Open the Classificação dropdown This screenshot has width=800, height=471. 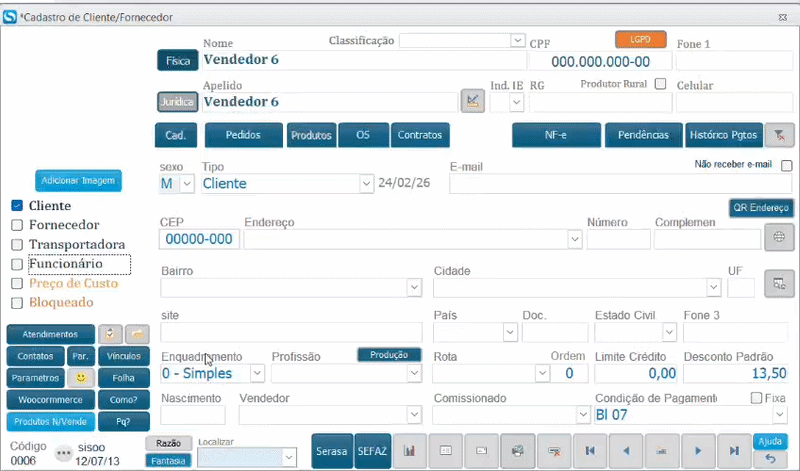pyautogui.click(x=517, y=41)
